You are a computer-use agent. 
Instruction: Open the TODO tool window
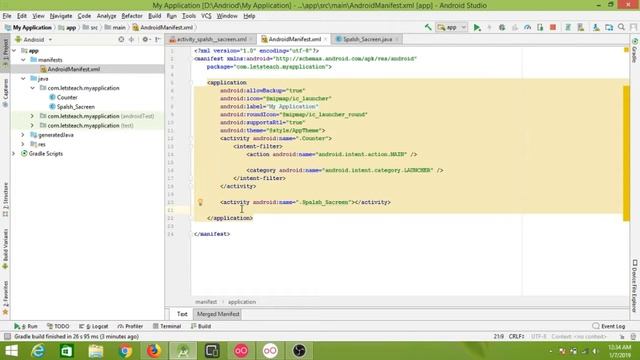[58, 326]
